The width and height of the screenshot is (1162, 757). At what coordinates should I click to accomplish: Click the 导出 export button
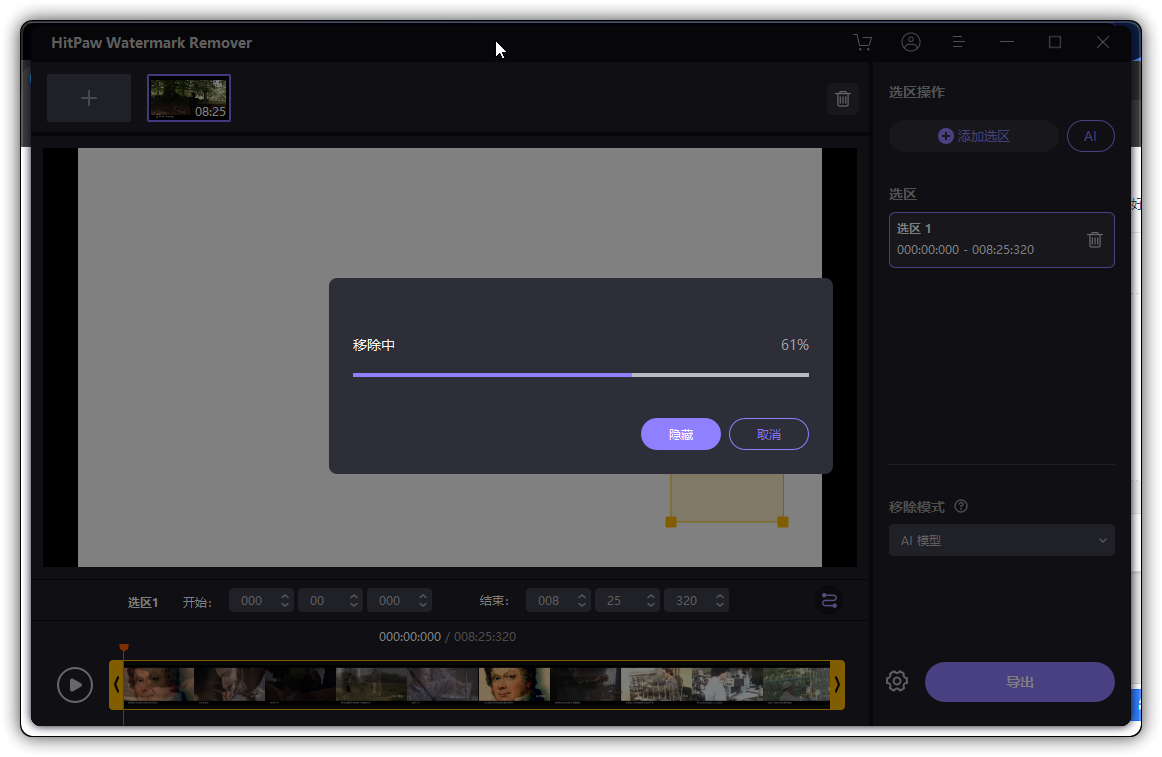point(1019,682)
